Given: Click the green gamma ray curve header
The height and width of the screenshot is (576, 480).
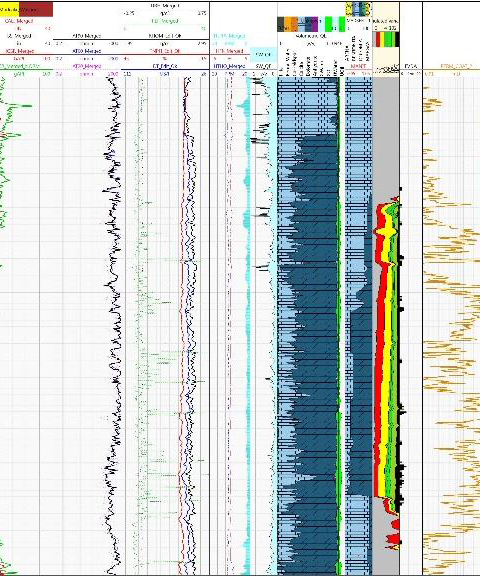Looking at the screenshot, I should (20, 66).
